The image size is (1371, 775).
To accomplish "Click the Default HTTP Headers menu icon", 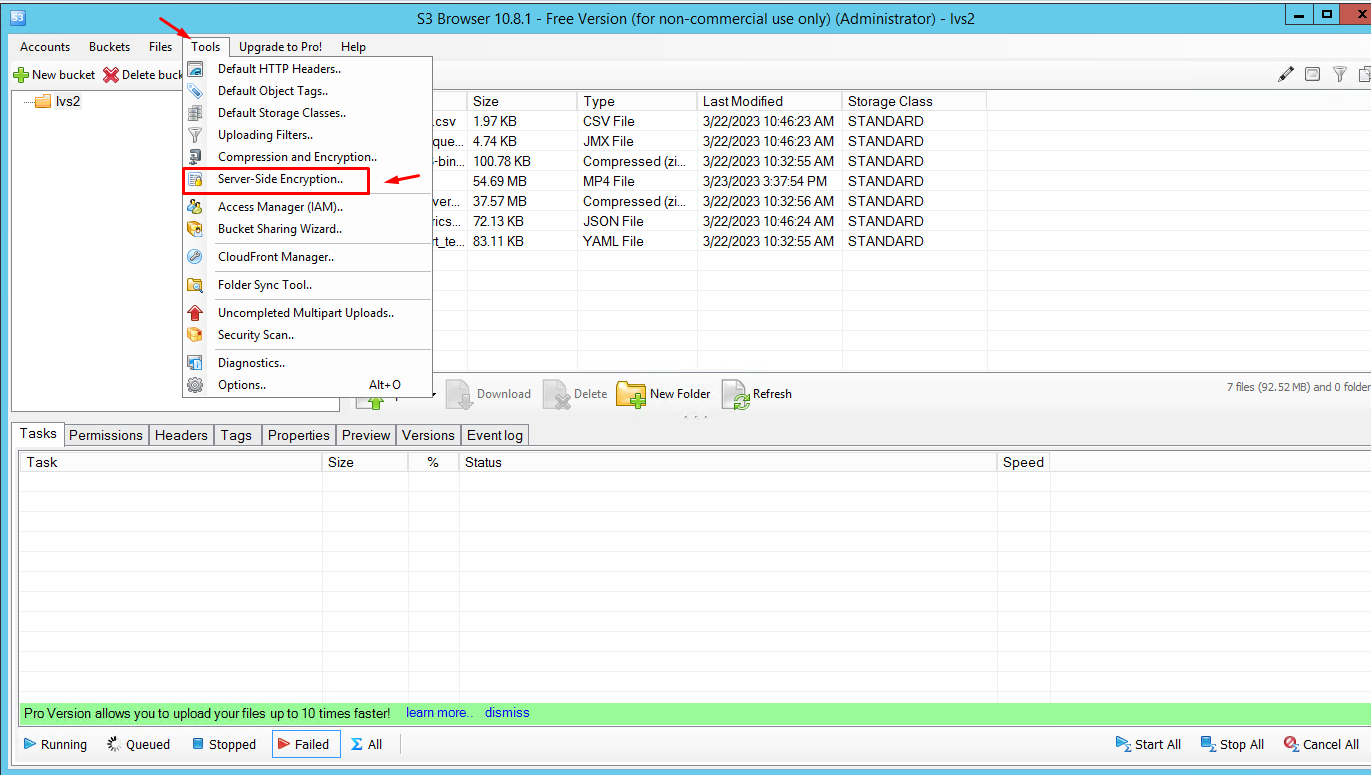I will pyautogui.click(x=195, y=69).
